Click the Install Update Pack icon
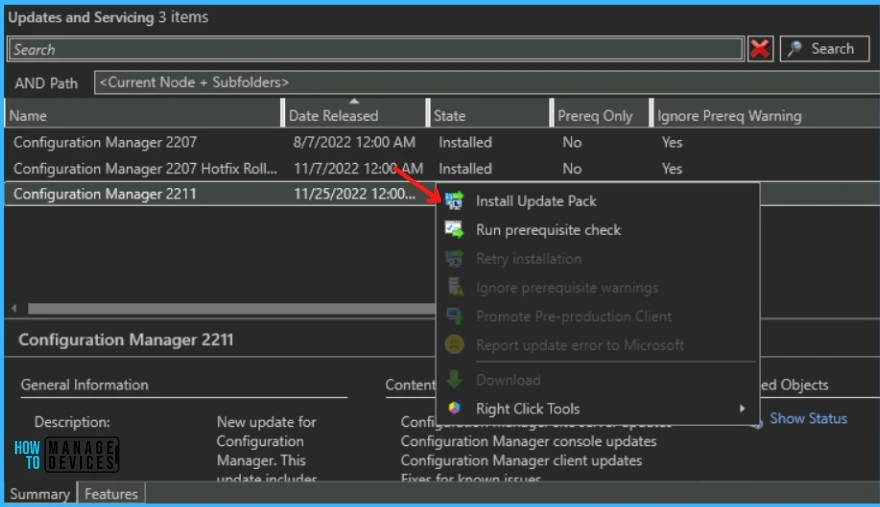Screen dimensions: 880x507 pos(454,200)
